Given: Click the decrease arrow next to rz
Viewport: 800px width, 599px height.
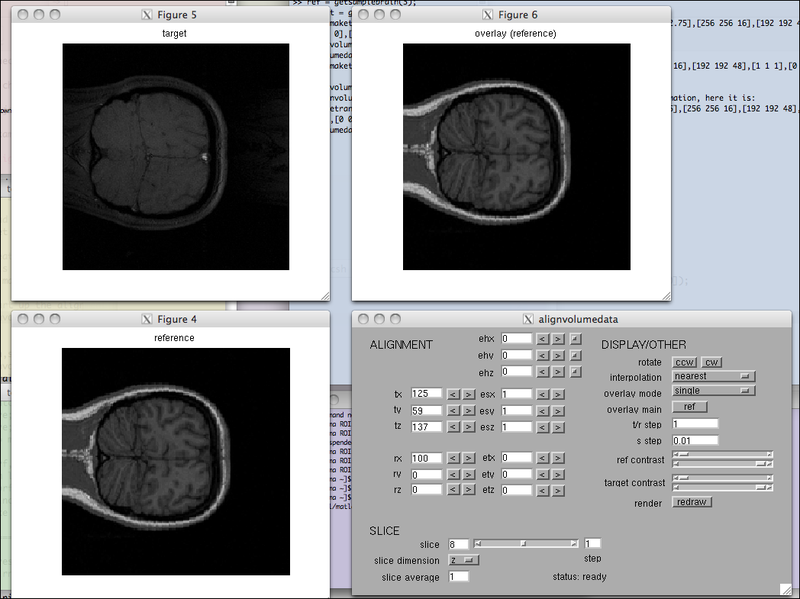Looking at the screenshot, I should [x=453, y=490].
